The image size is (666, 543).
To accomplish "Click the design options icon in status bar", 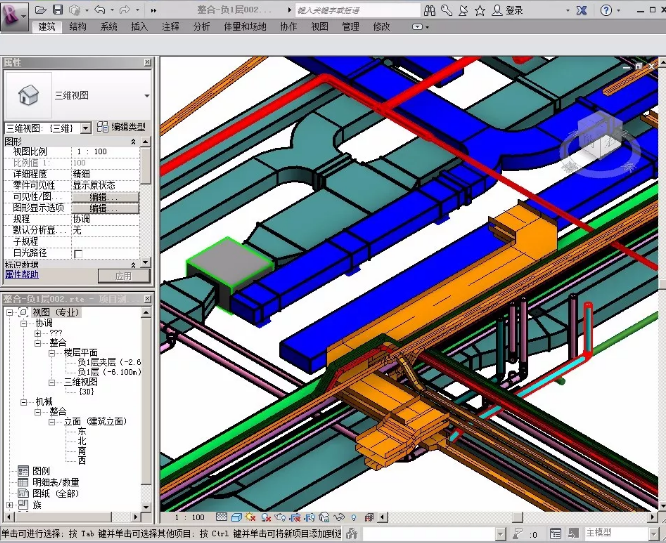I will click(x=556, y=533).
